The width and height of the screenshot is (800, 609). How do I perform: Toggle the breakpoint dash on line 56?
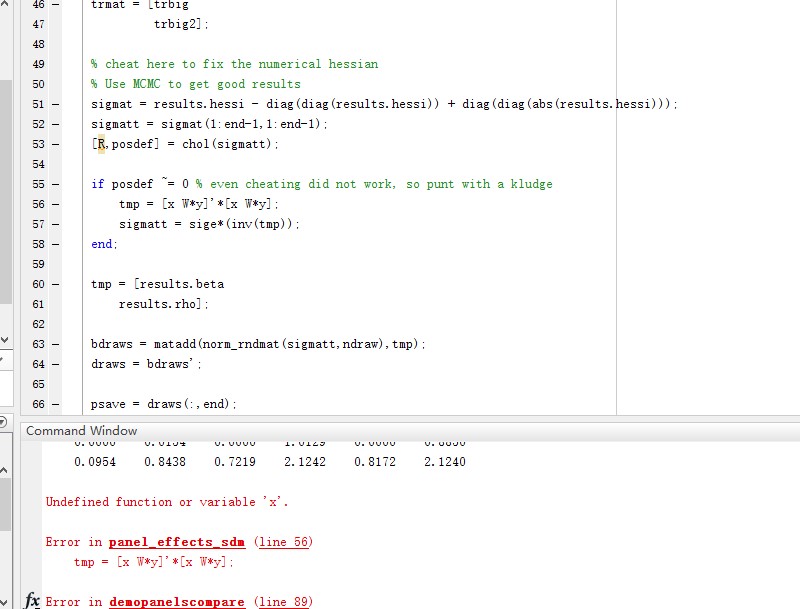54,204
